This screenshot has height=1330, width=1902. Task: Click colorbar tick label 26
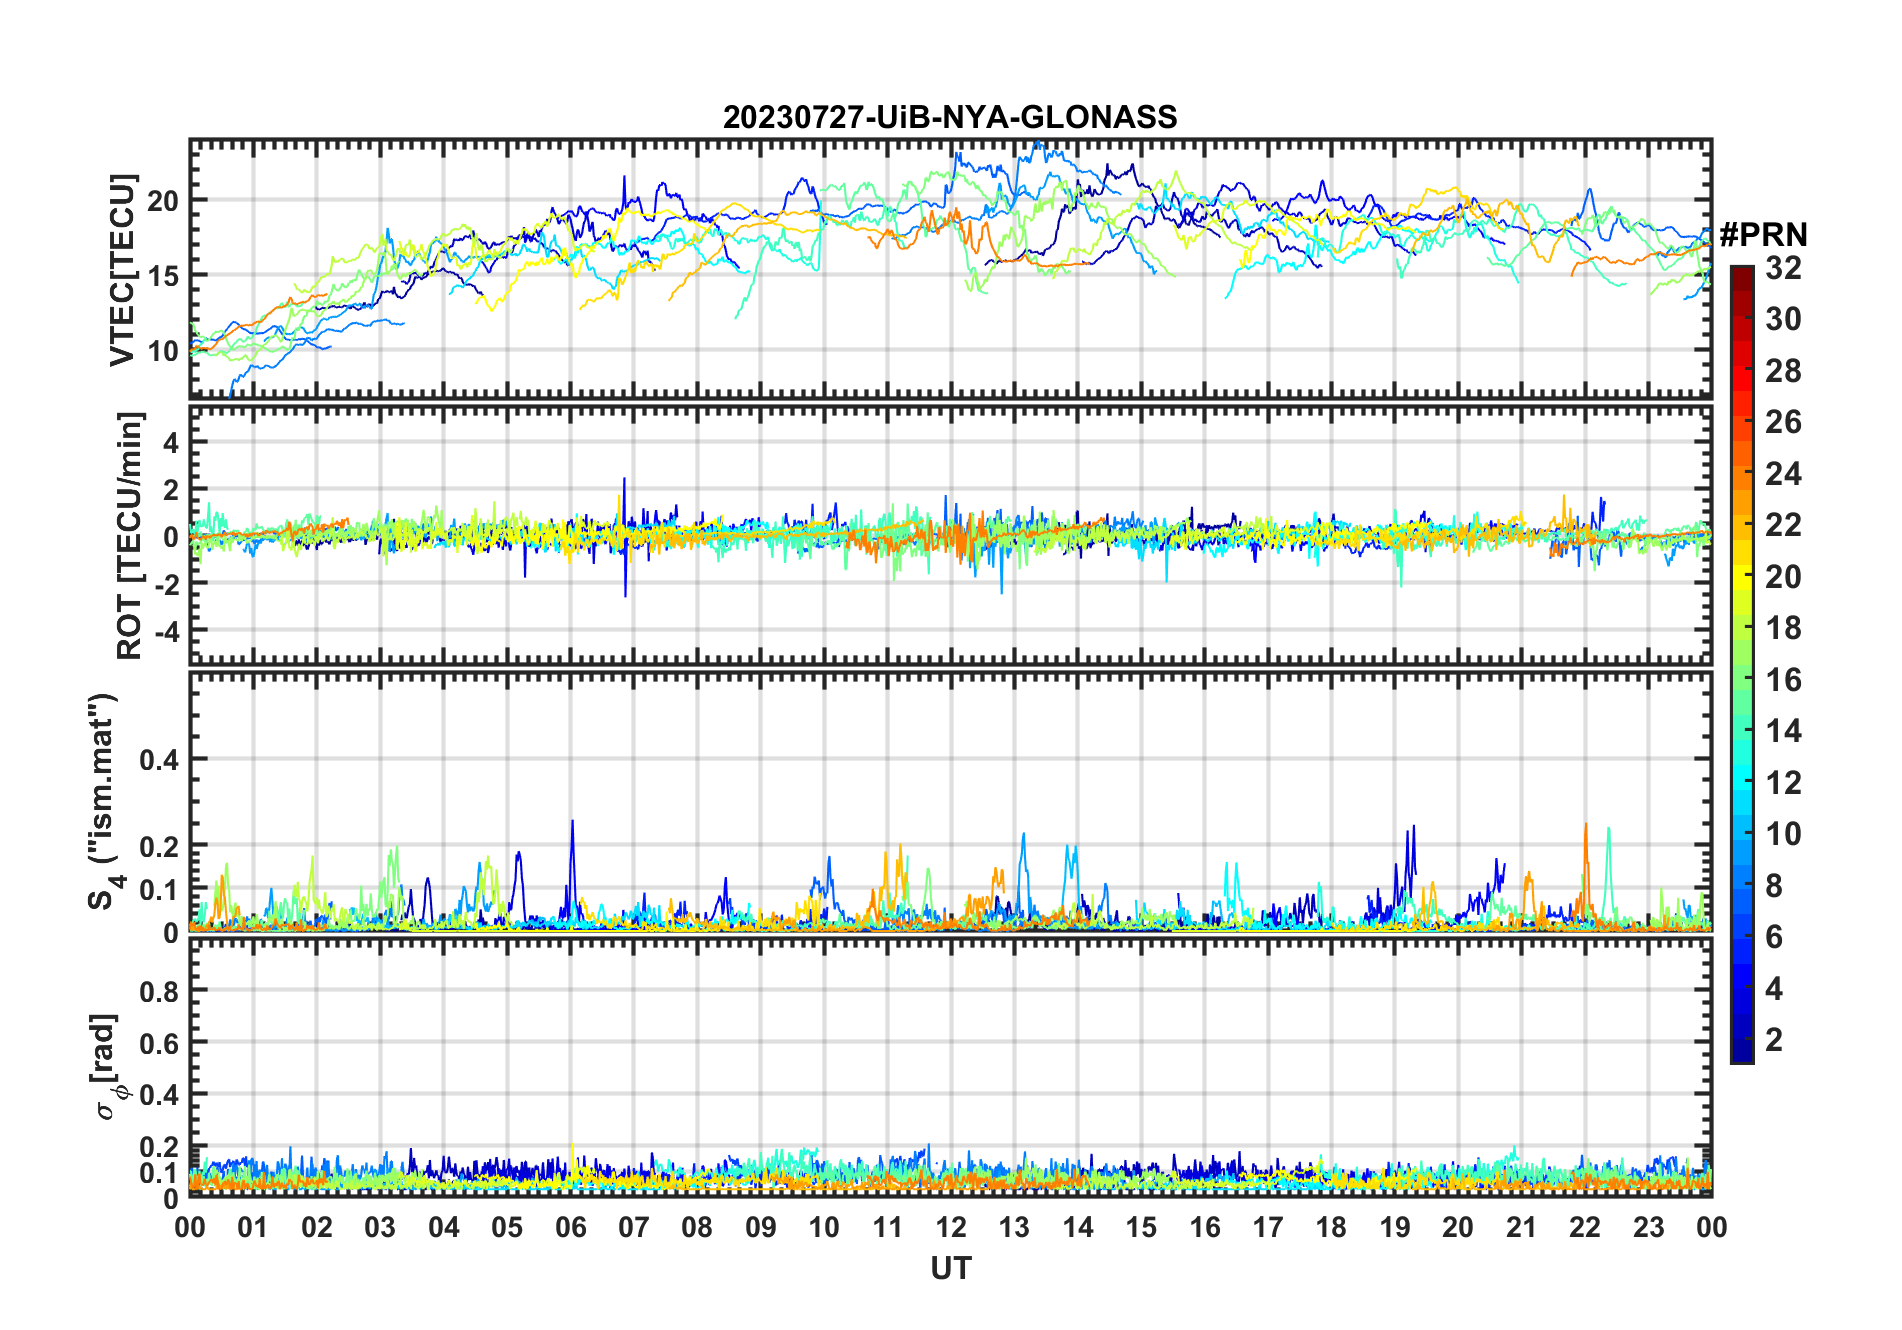(x=1783, y=422)
